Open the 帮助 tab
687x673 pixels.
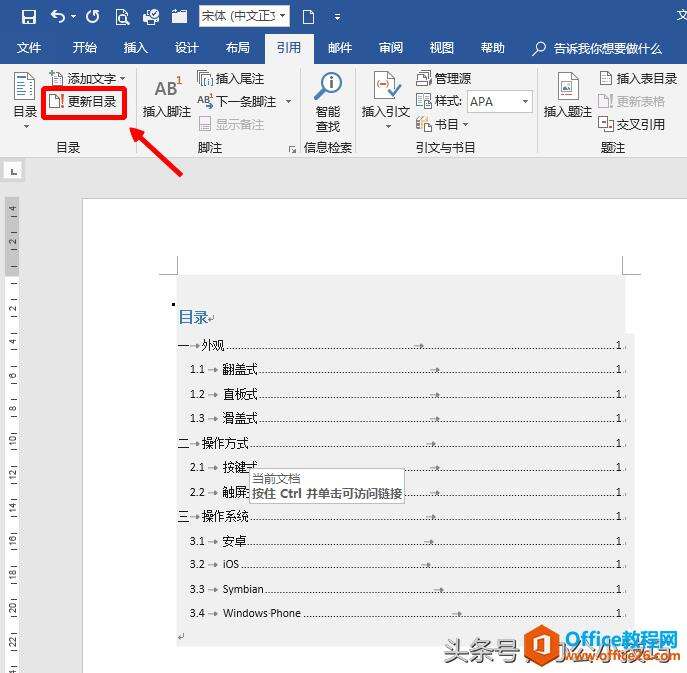tap(492, 47)
